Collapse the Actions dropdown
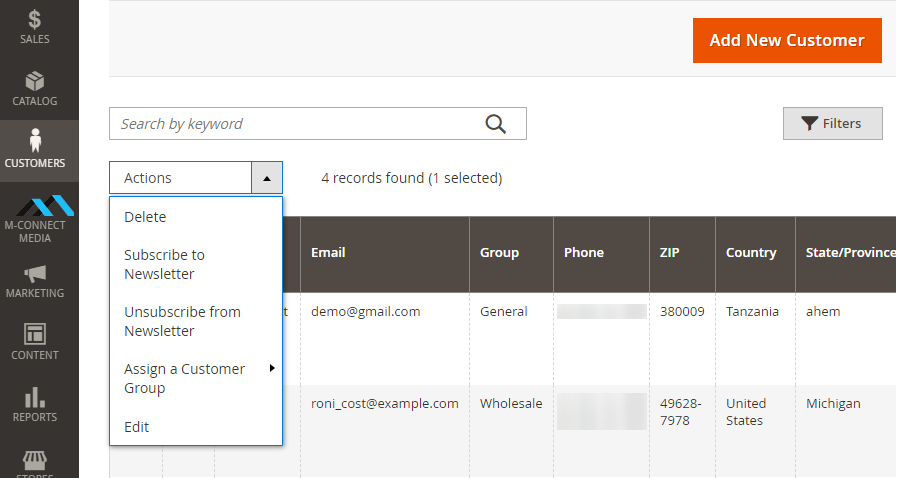Image resolution: width=906 pixels, height=478 pixels. [x=266, y=178]
